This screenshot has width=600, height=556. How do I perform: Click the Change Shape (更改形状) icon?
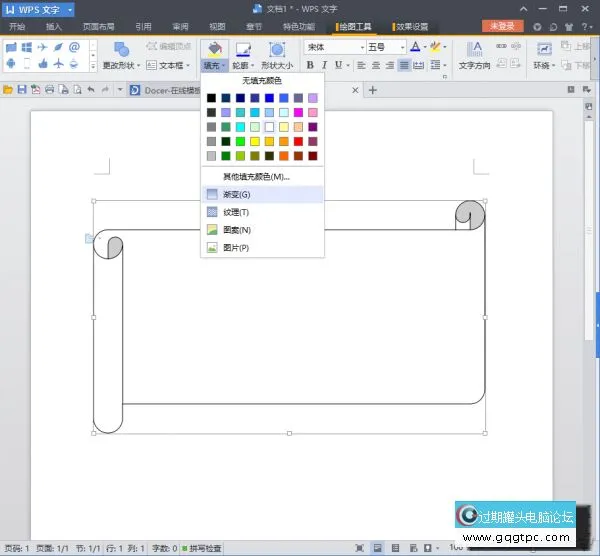coord(122,48)
